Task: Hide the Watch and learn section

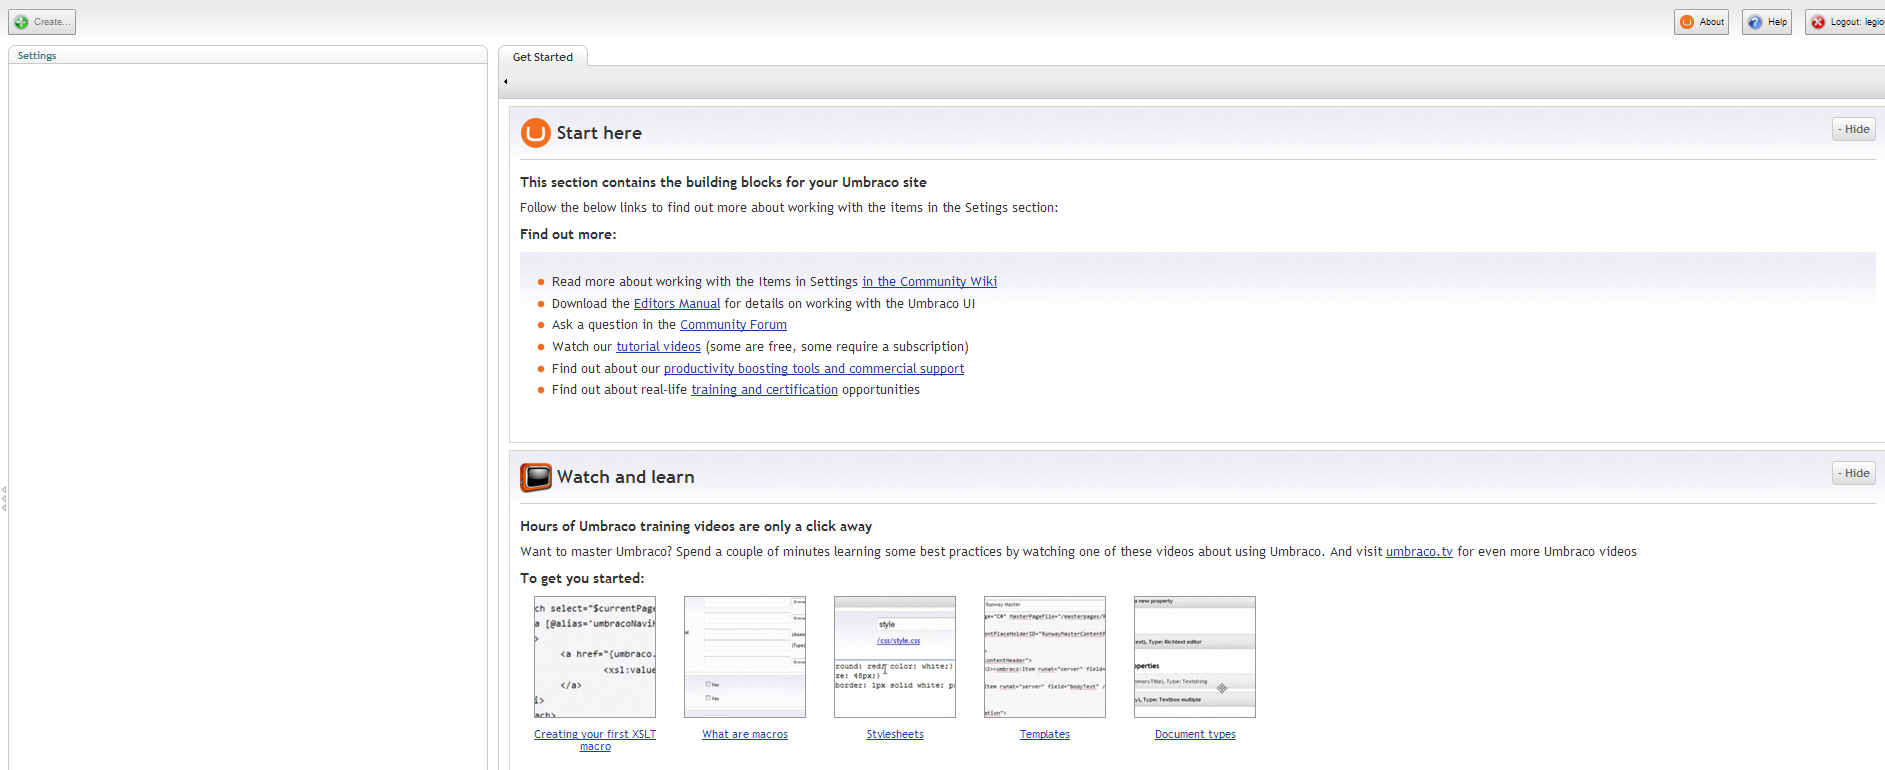Action: tap(1854, 473)
